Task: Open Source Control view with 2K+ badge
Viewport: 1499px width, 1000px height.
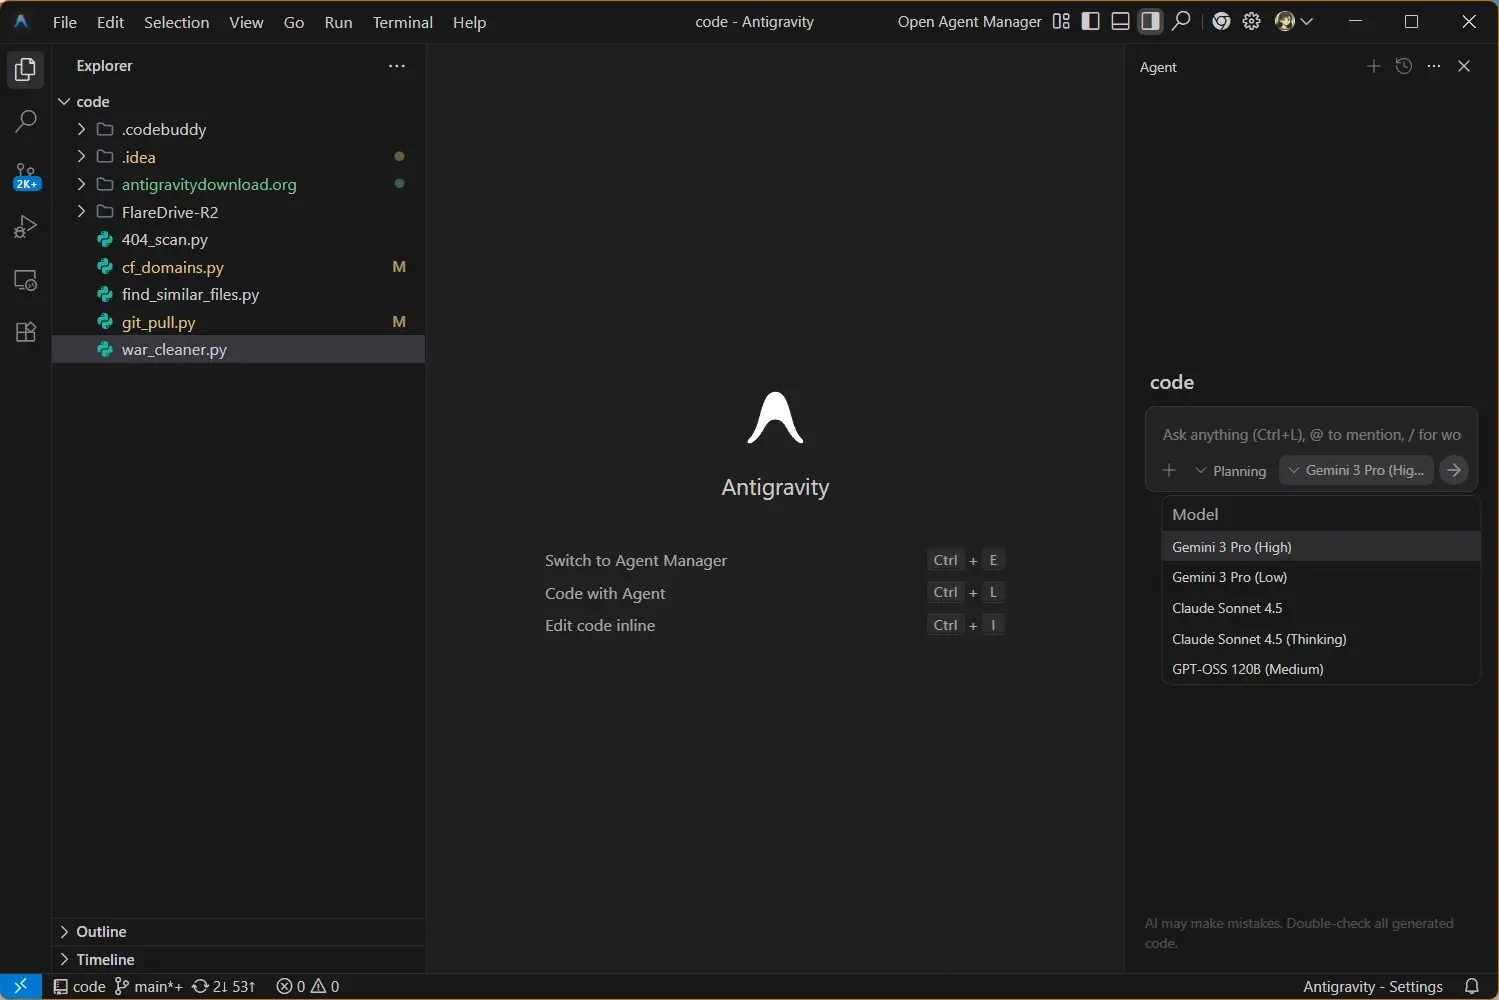Action: click(x=26, y=176)
